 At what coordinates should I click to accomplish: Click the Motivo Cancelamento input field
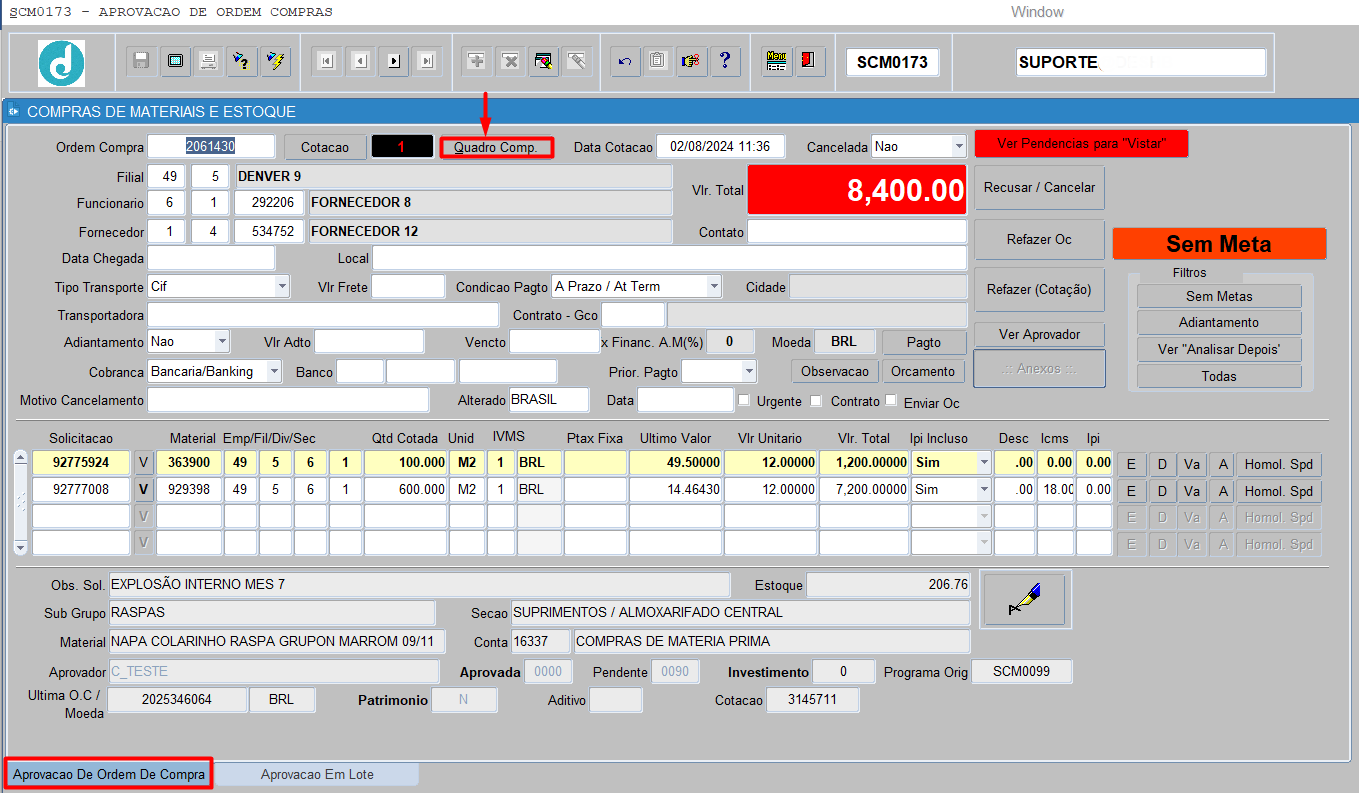[288, 400]
